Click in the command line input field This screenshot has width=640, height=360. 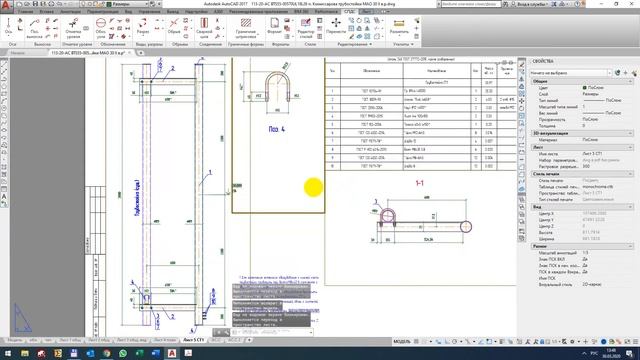[x=271, y=333]
